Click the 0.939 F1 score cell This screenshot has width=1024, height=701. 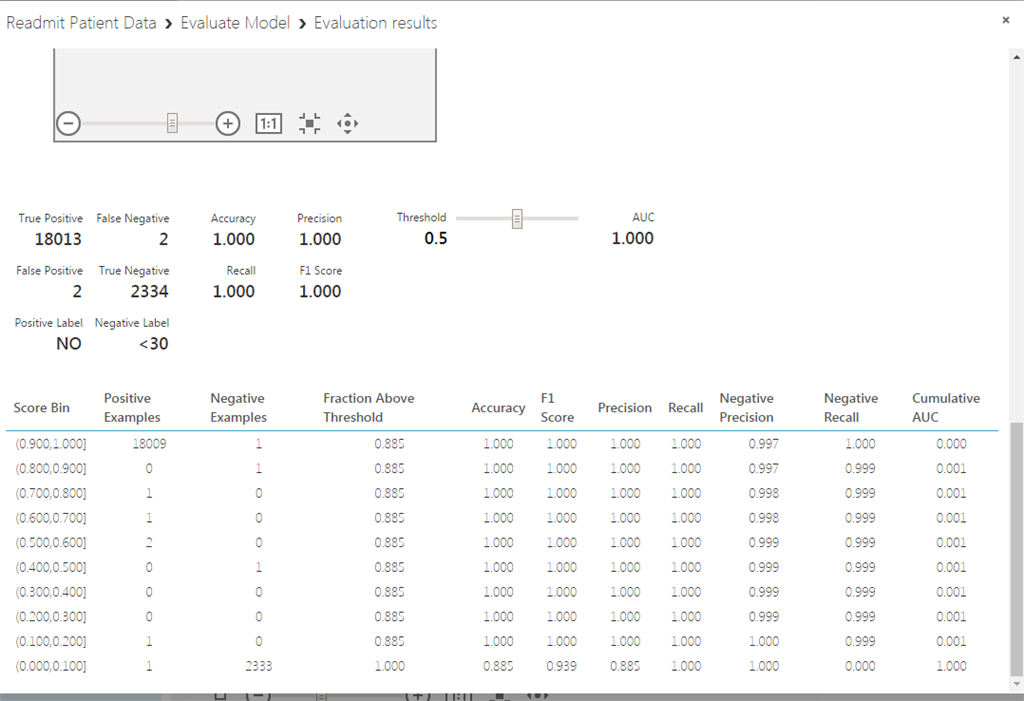[562, 666]
